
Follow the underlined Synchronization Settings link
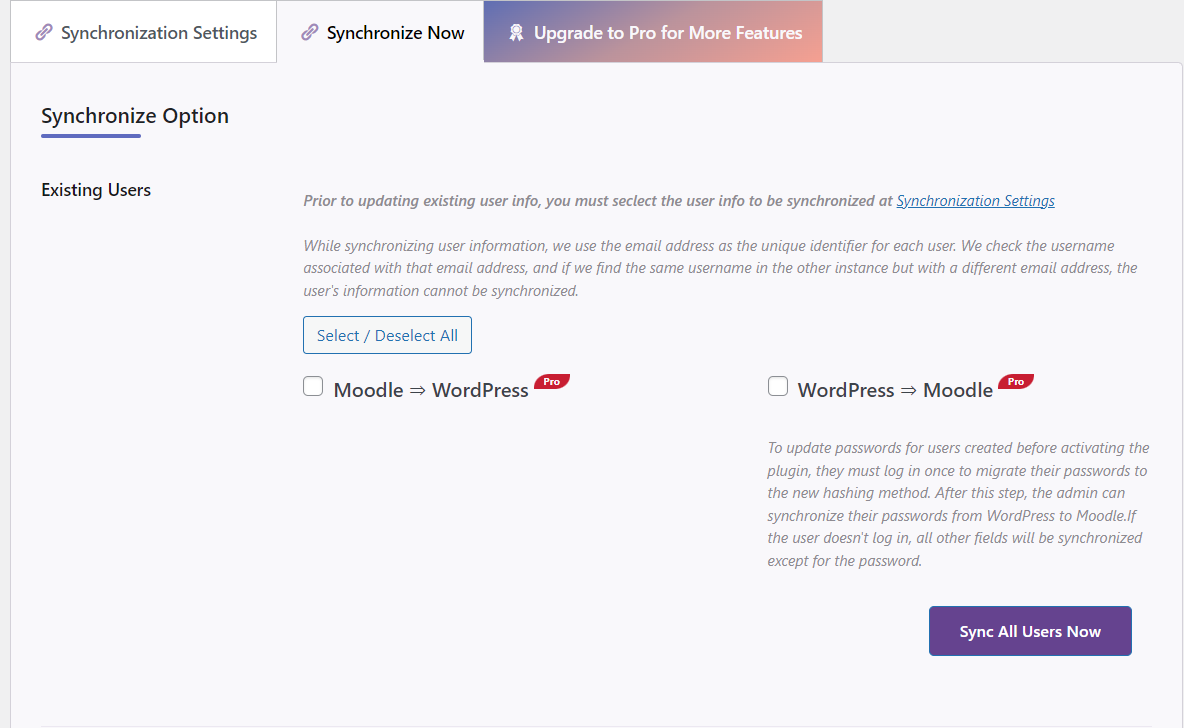click(x=975, y=200)
